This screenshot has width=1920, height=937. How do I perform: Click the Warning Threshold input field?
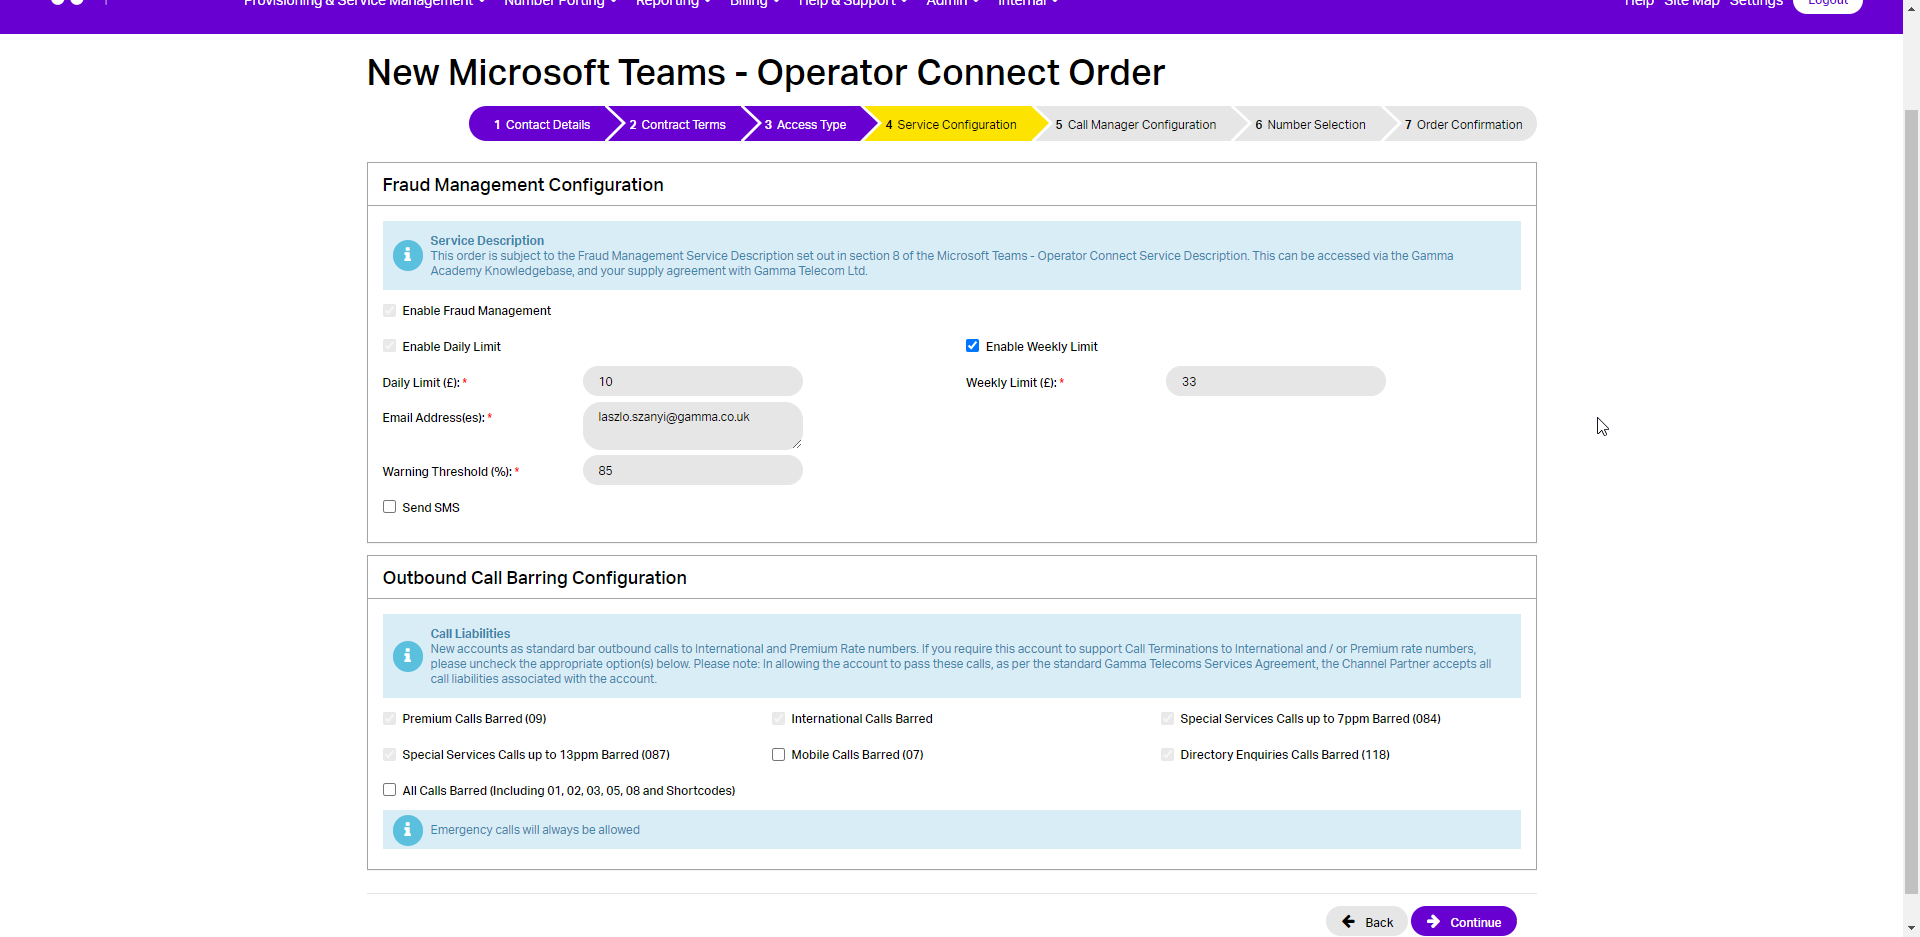click(x=693, y=470)
